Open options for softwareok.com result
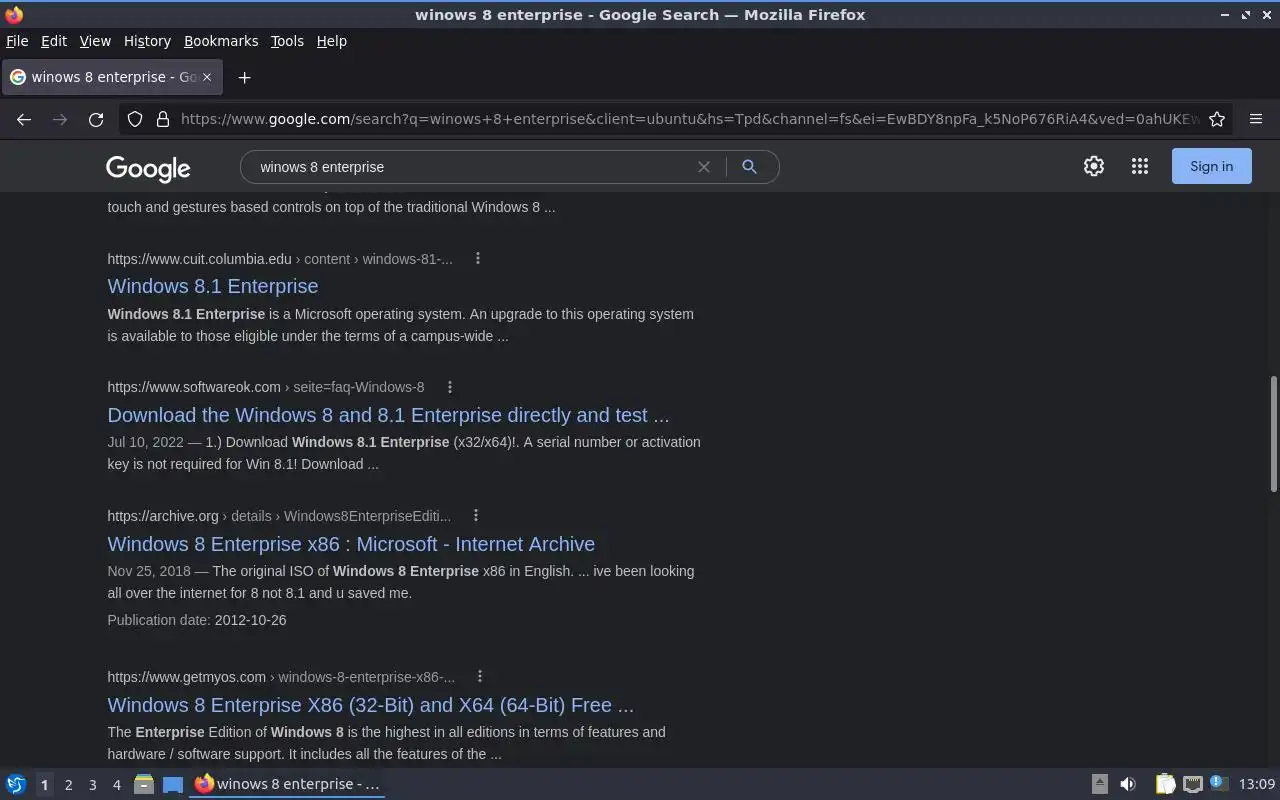Screen dimensions: 1280x800 coord(450,387)
